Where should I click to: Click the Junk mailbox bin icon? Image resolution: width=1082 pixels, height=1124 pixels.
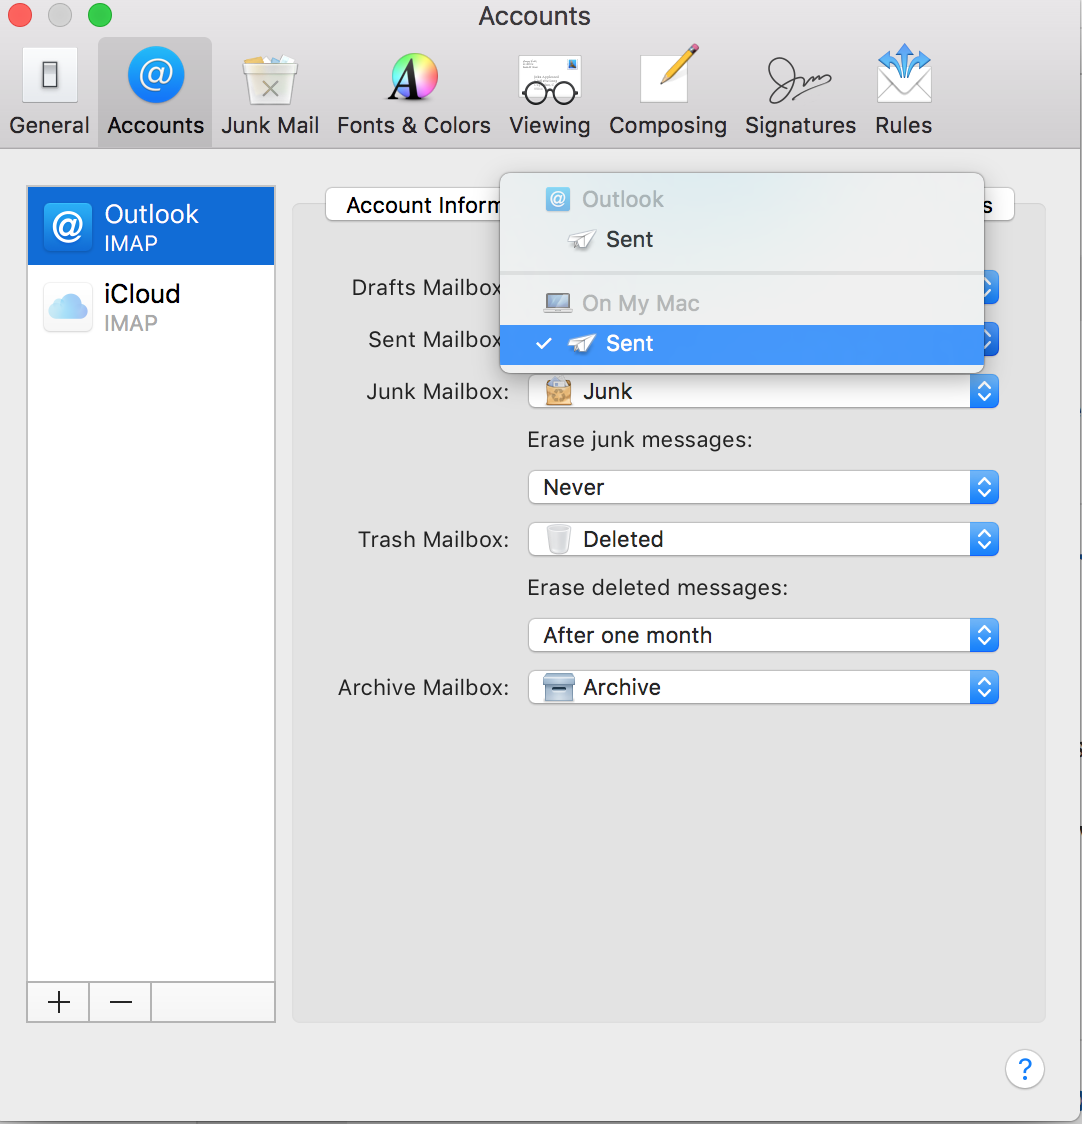click(x=559, y=391)
